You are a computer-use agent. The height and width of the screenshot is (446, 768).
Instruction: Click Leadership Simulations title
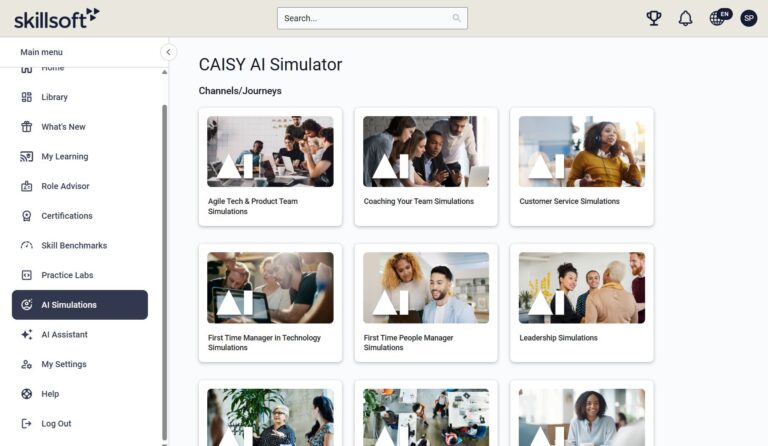tap(558, 338)
